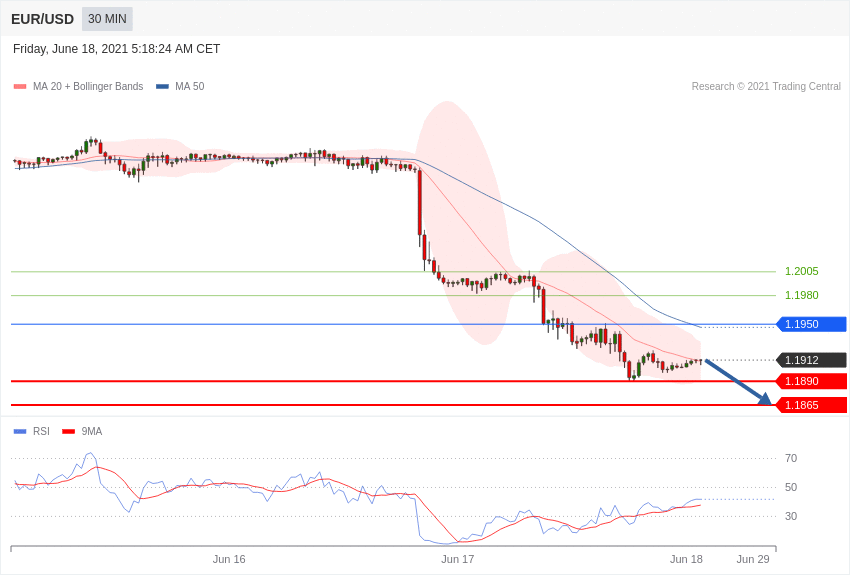Select the red 1.1865 support price tag
The image size is (850, 576).
(811, 405)
